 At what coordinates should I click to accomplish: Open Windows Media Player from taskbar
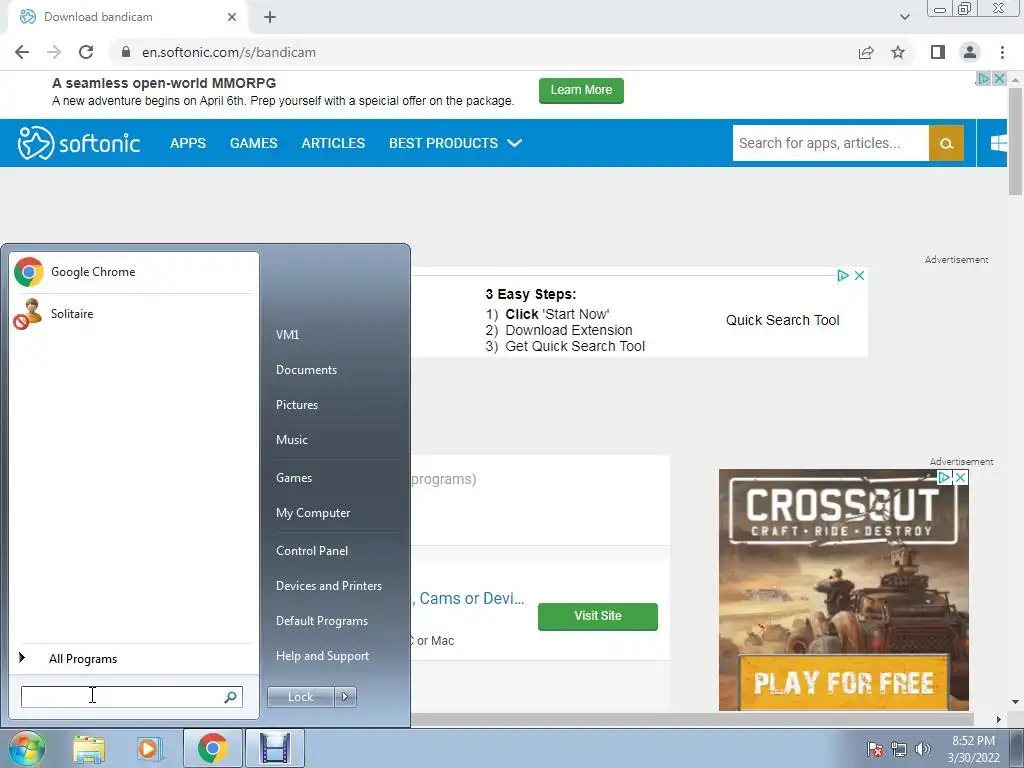tap(149, 748)
